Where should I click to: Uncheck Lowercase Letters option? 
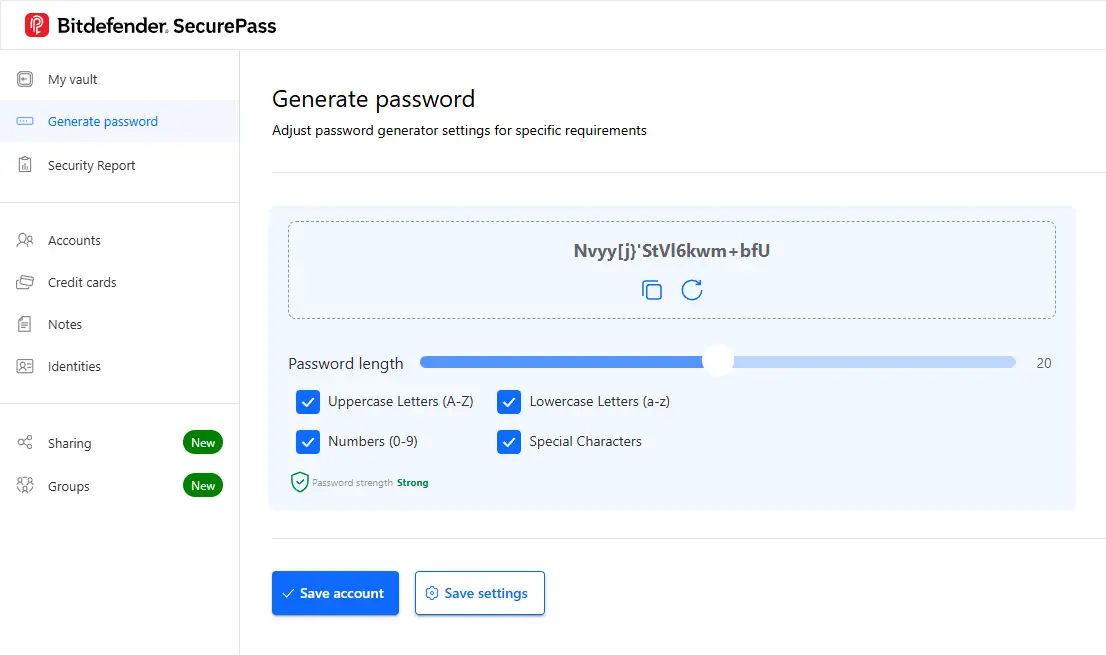click(x=509, y=401)
